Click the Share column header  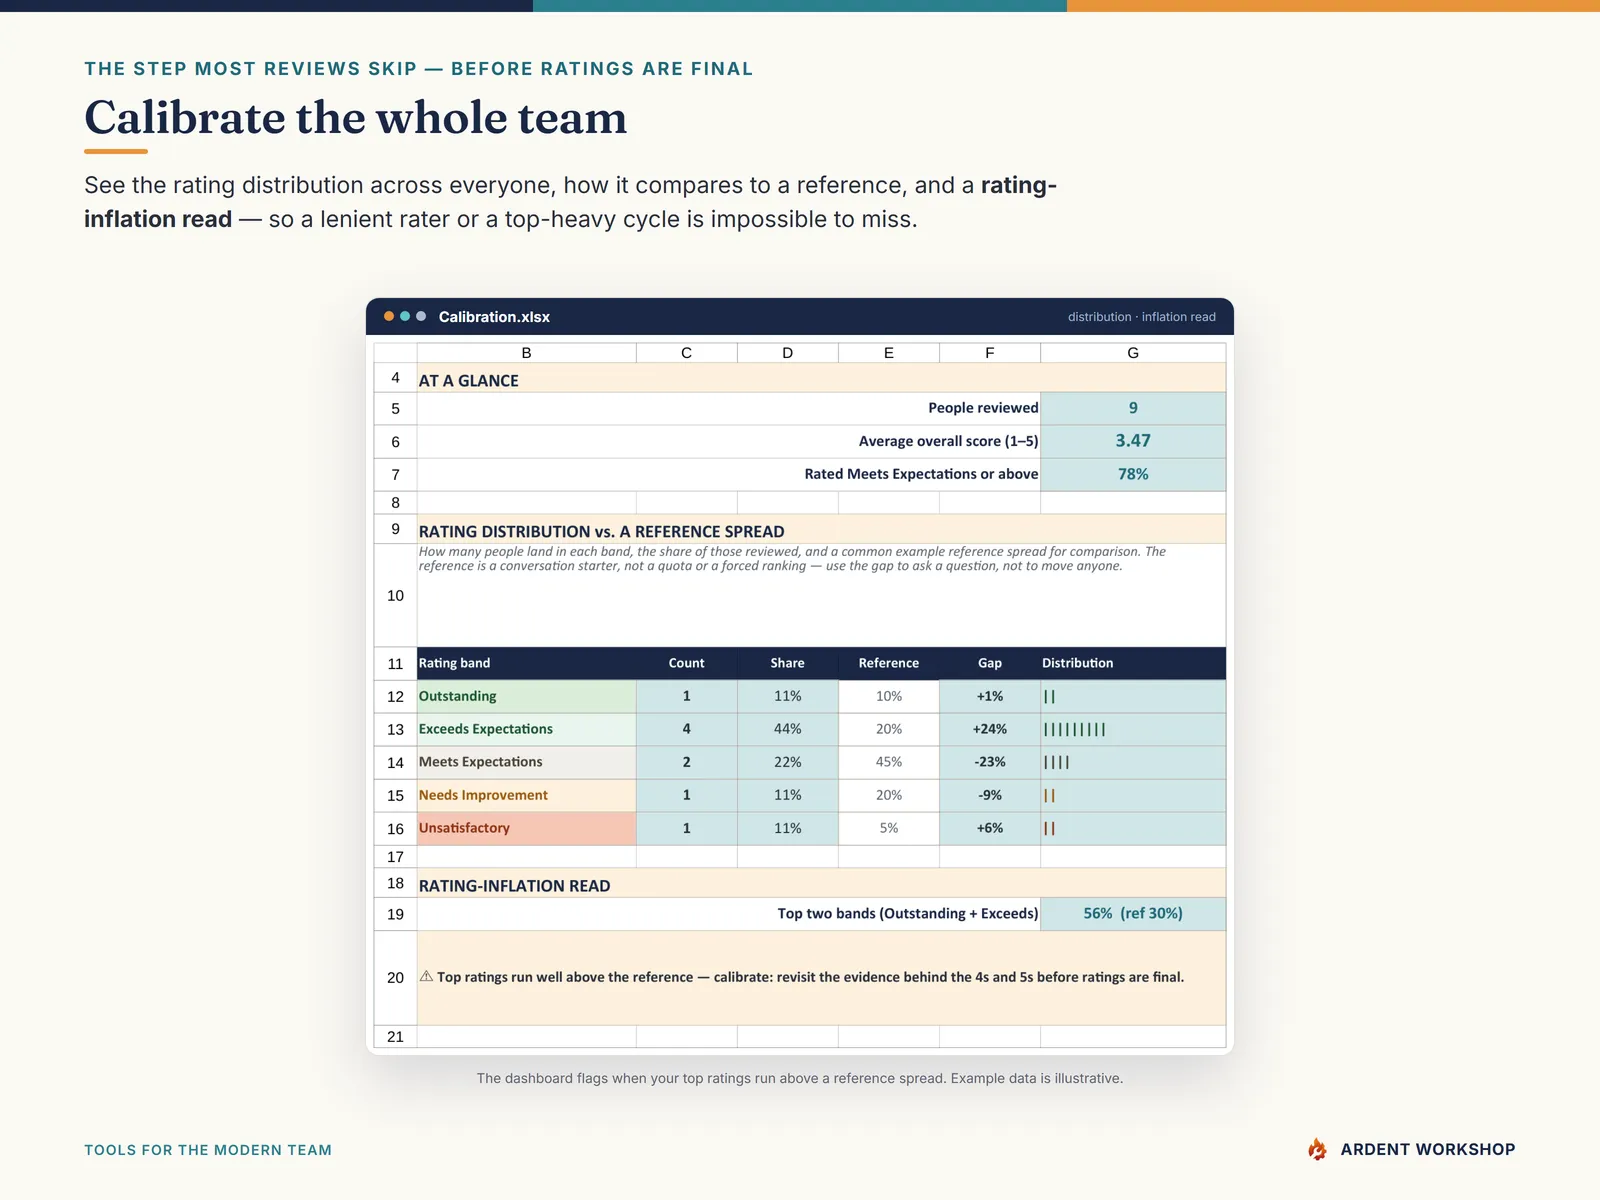coord(787,663)
